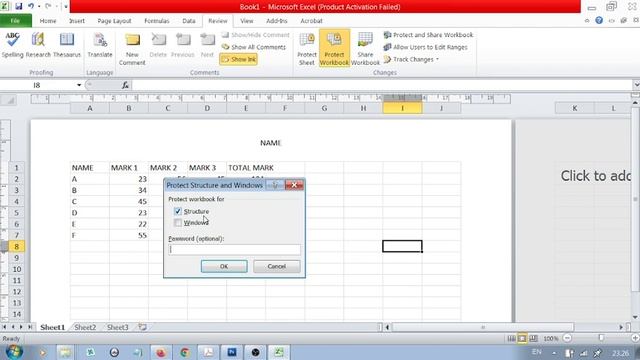Click the 100% zoom level
640x360 pixels.
(x=551, y=338)
